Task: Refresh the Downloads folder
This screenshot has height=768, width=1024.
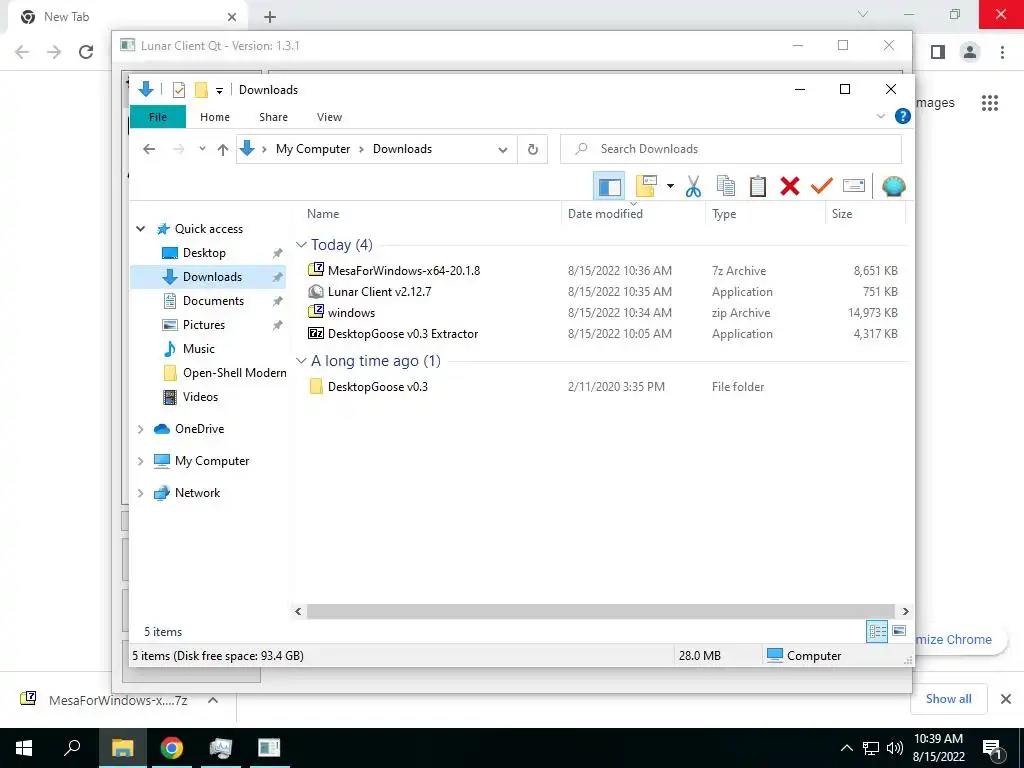Action: pyautogui.click(x=533, y=150)
